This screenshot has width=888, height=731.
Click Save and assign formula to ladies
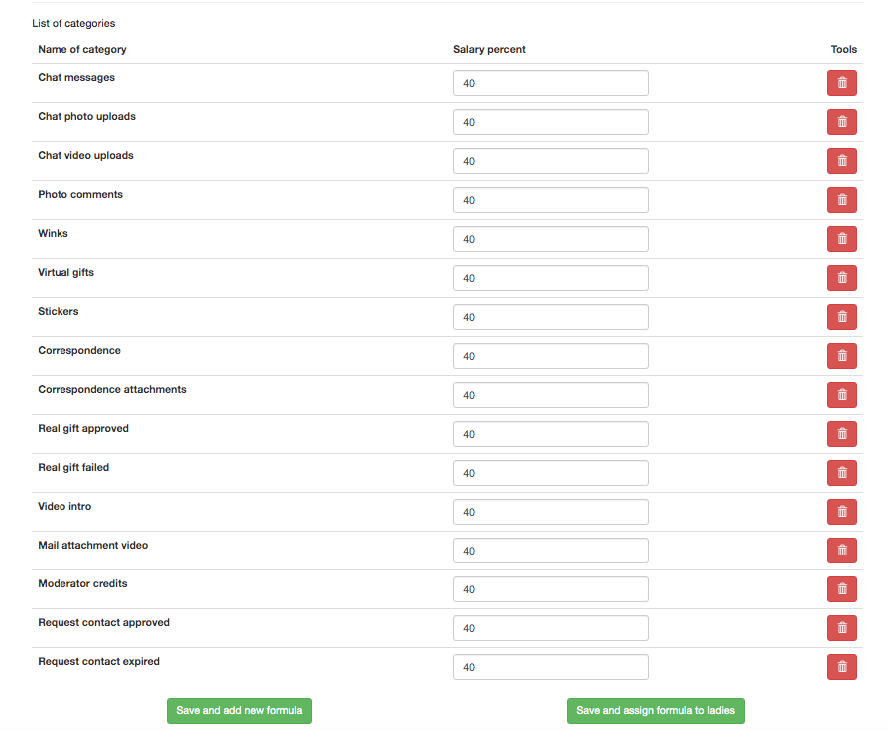[656, 711]
